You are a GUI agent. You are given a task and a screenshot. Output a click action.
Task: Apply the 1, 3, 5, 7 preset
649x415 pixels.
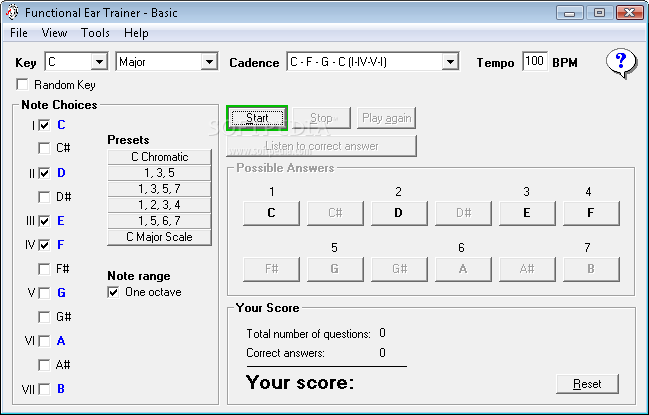[x=159, y=189]
